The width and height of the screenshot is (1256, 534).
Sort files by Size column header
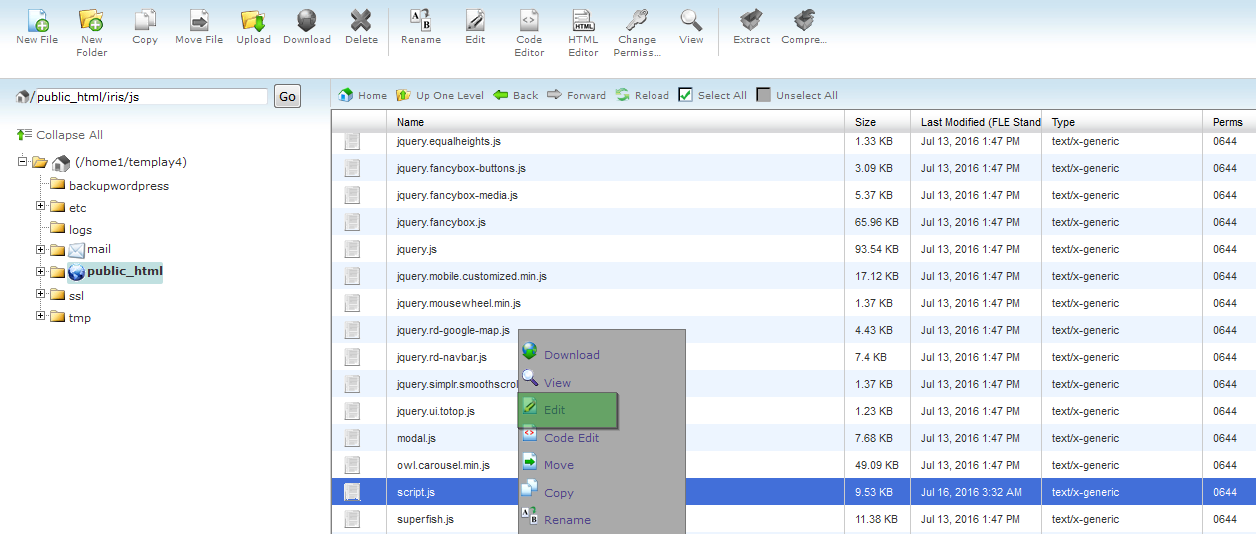coord(865,122)
